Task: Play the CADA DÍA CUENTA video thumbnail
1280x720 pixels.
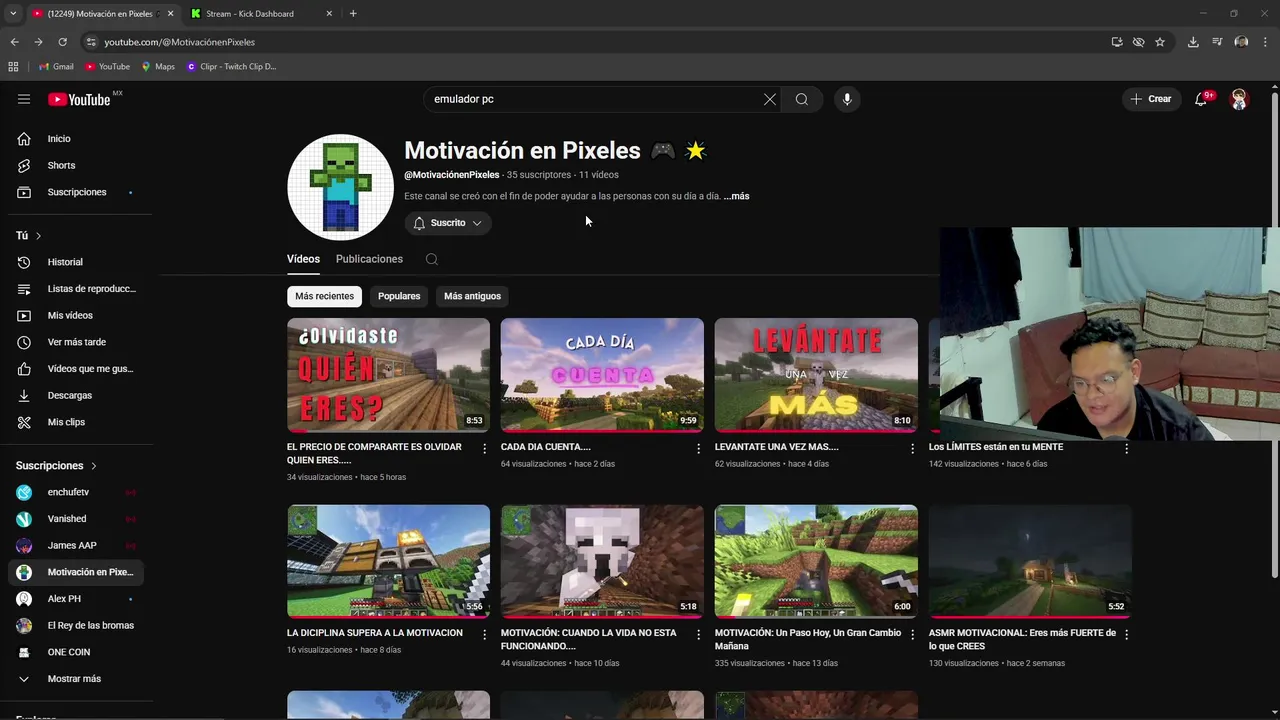Action: tap(602, 375)
